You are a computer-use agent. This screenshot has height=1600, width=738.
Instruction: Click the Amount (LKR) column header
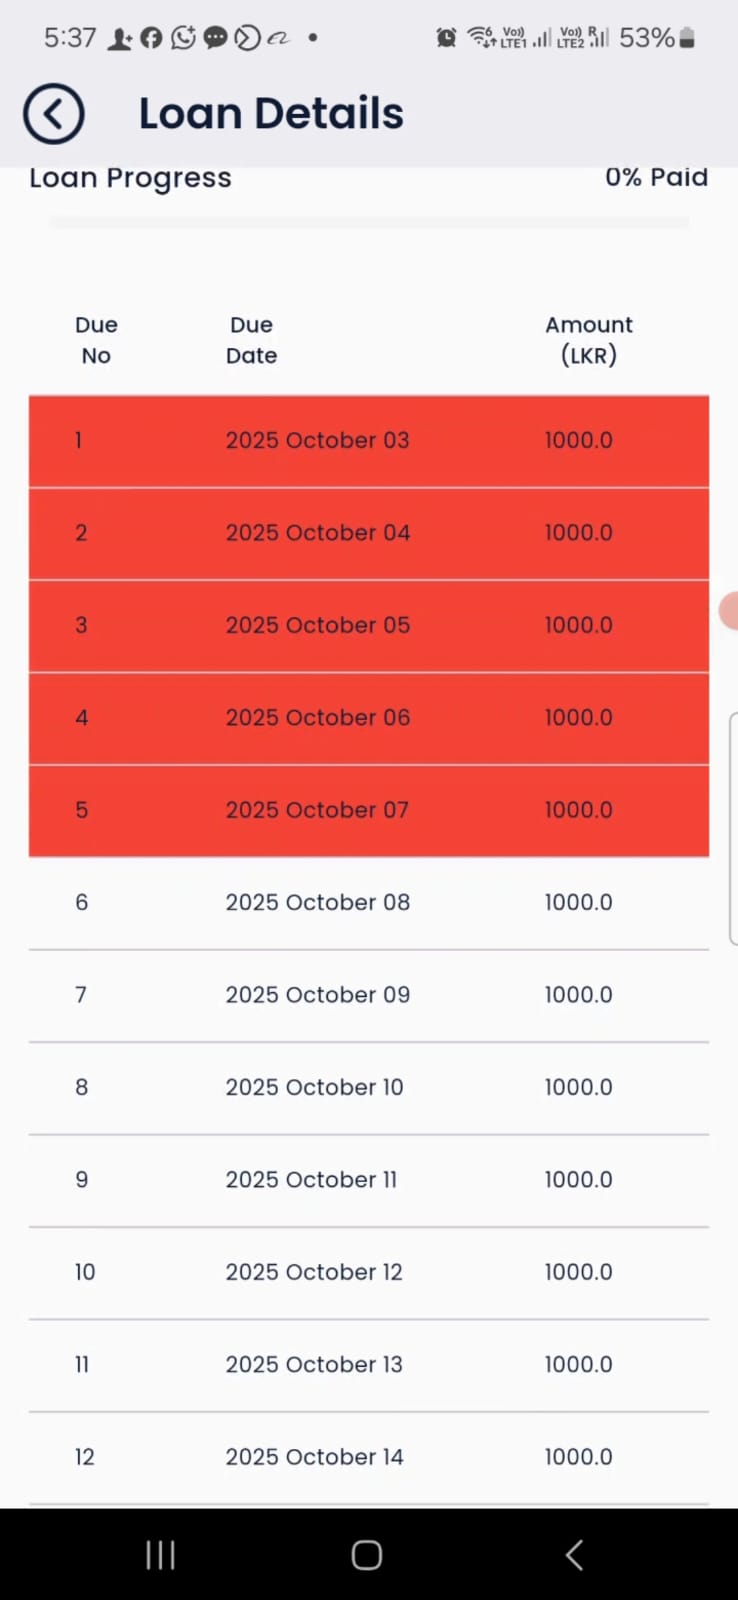click(588, 340)
